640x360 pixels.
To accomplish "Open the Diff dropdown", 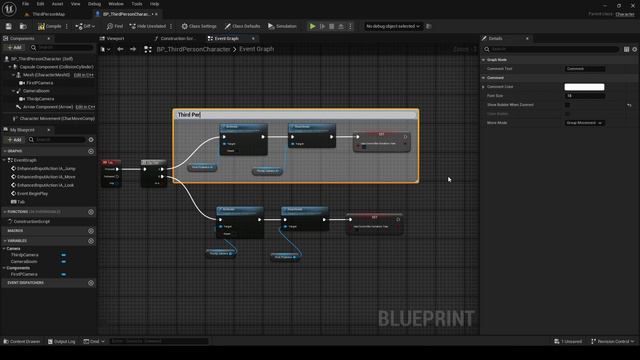I will pyautogui.click(x=85, y=26).
